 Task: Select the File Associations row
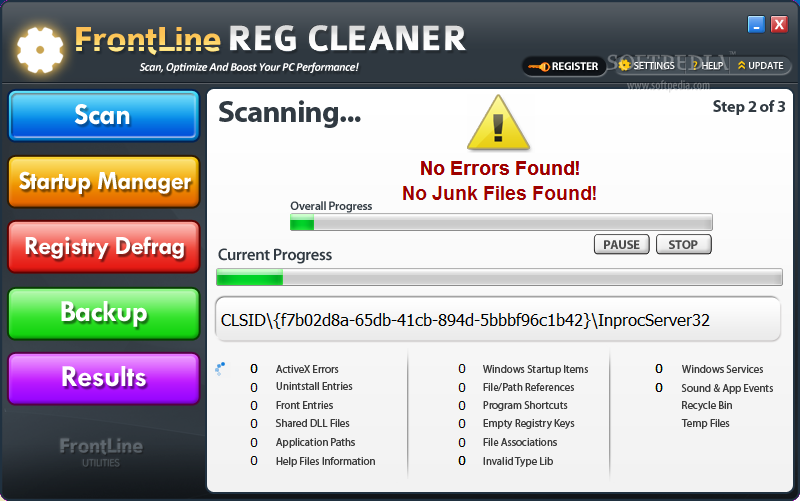pyautogui.click(x=520, y=442)
